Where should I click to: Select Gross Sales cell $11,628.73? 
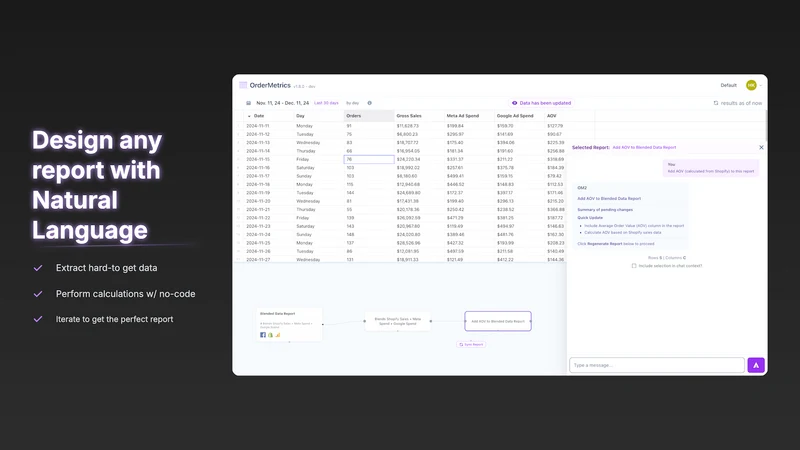[x=419, y=126]
